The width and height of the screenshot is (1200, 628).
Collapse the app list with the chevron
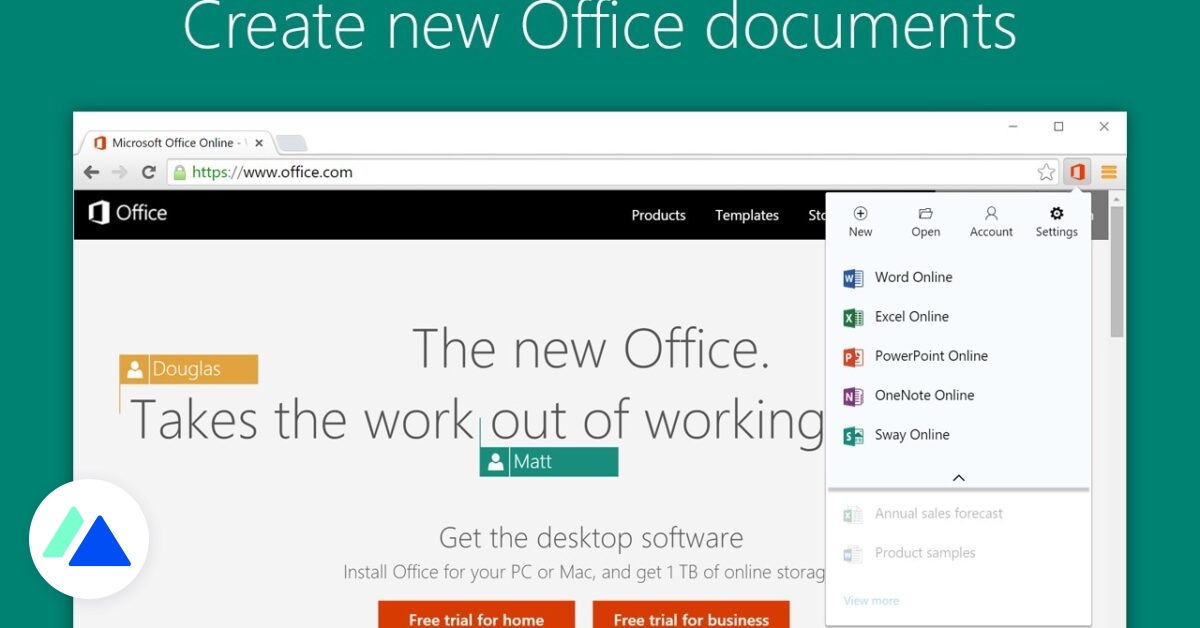coord(958,477)
